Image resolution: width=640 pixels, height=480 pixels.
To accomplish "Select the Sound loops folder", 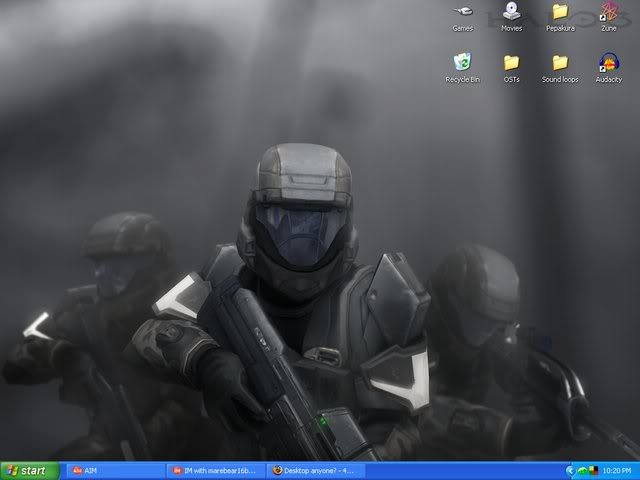I will [x=560, y=69].
